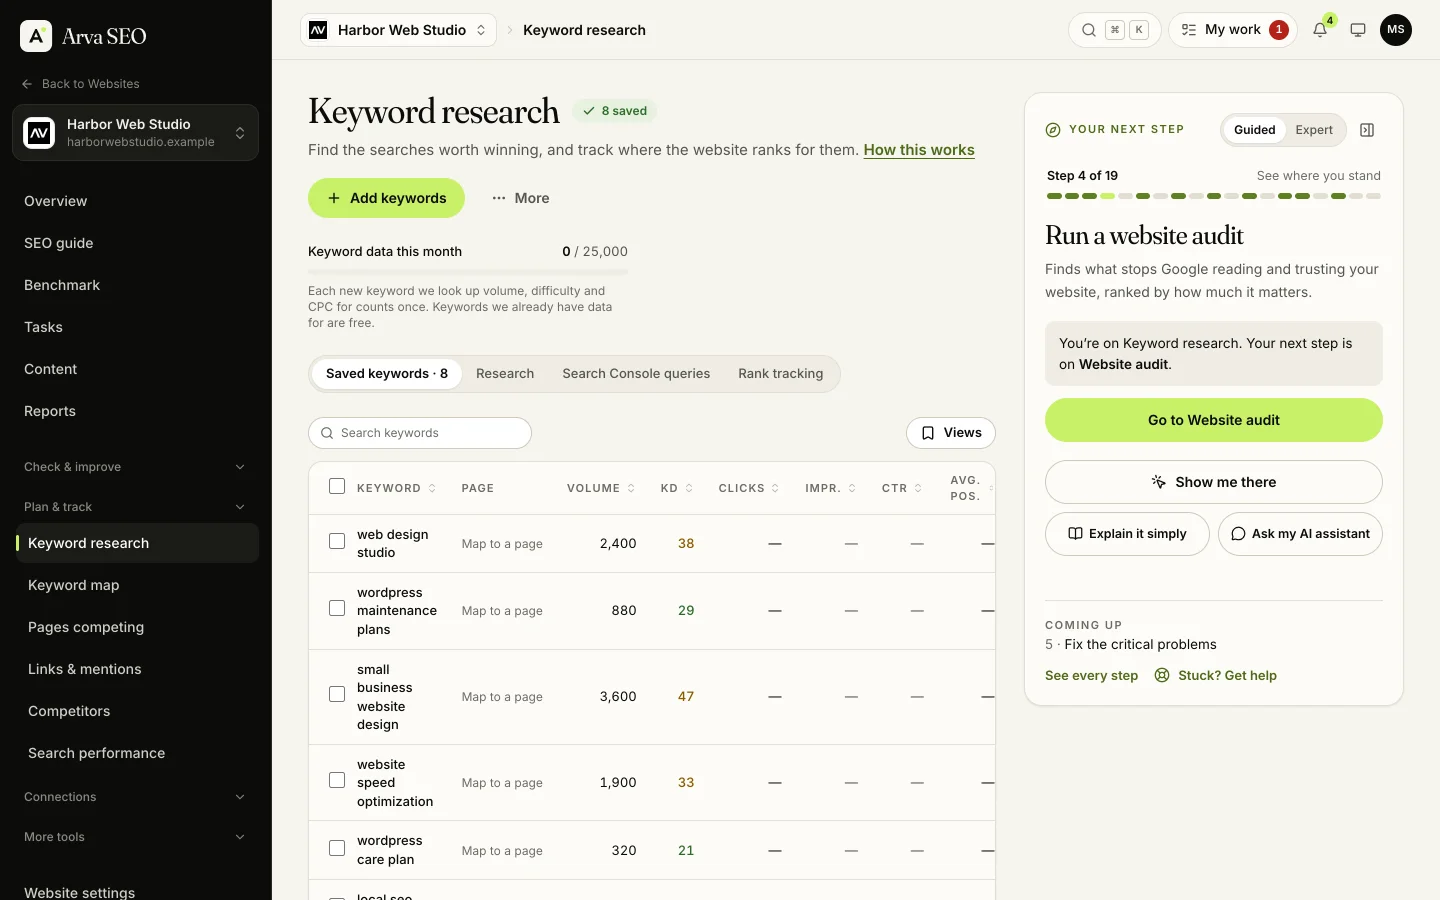Click the book icon in Explain it simply

coord(1075,534)
